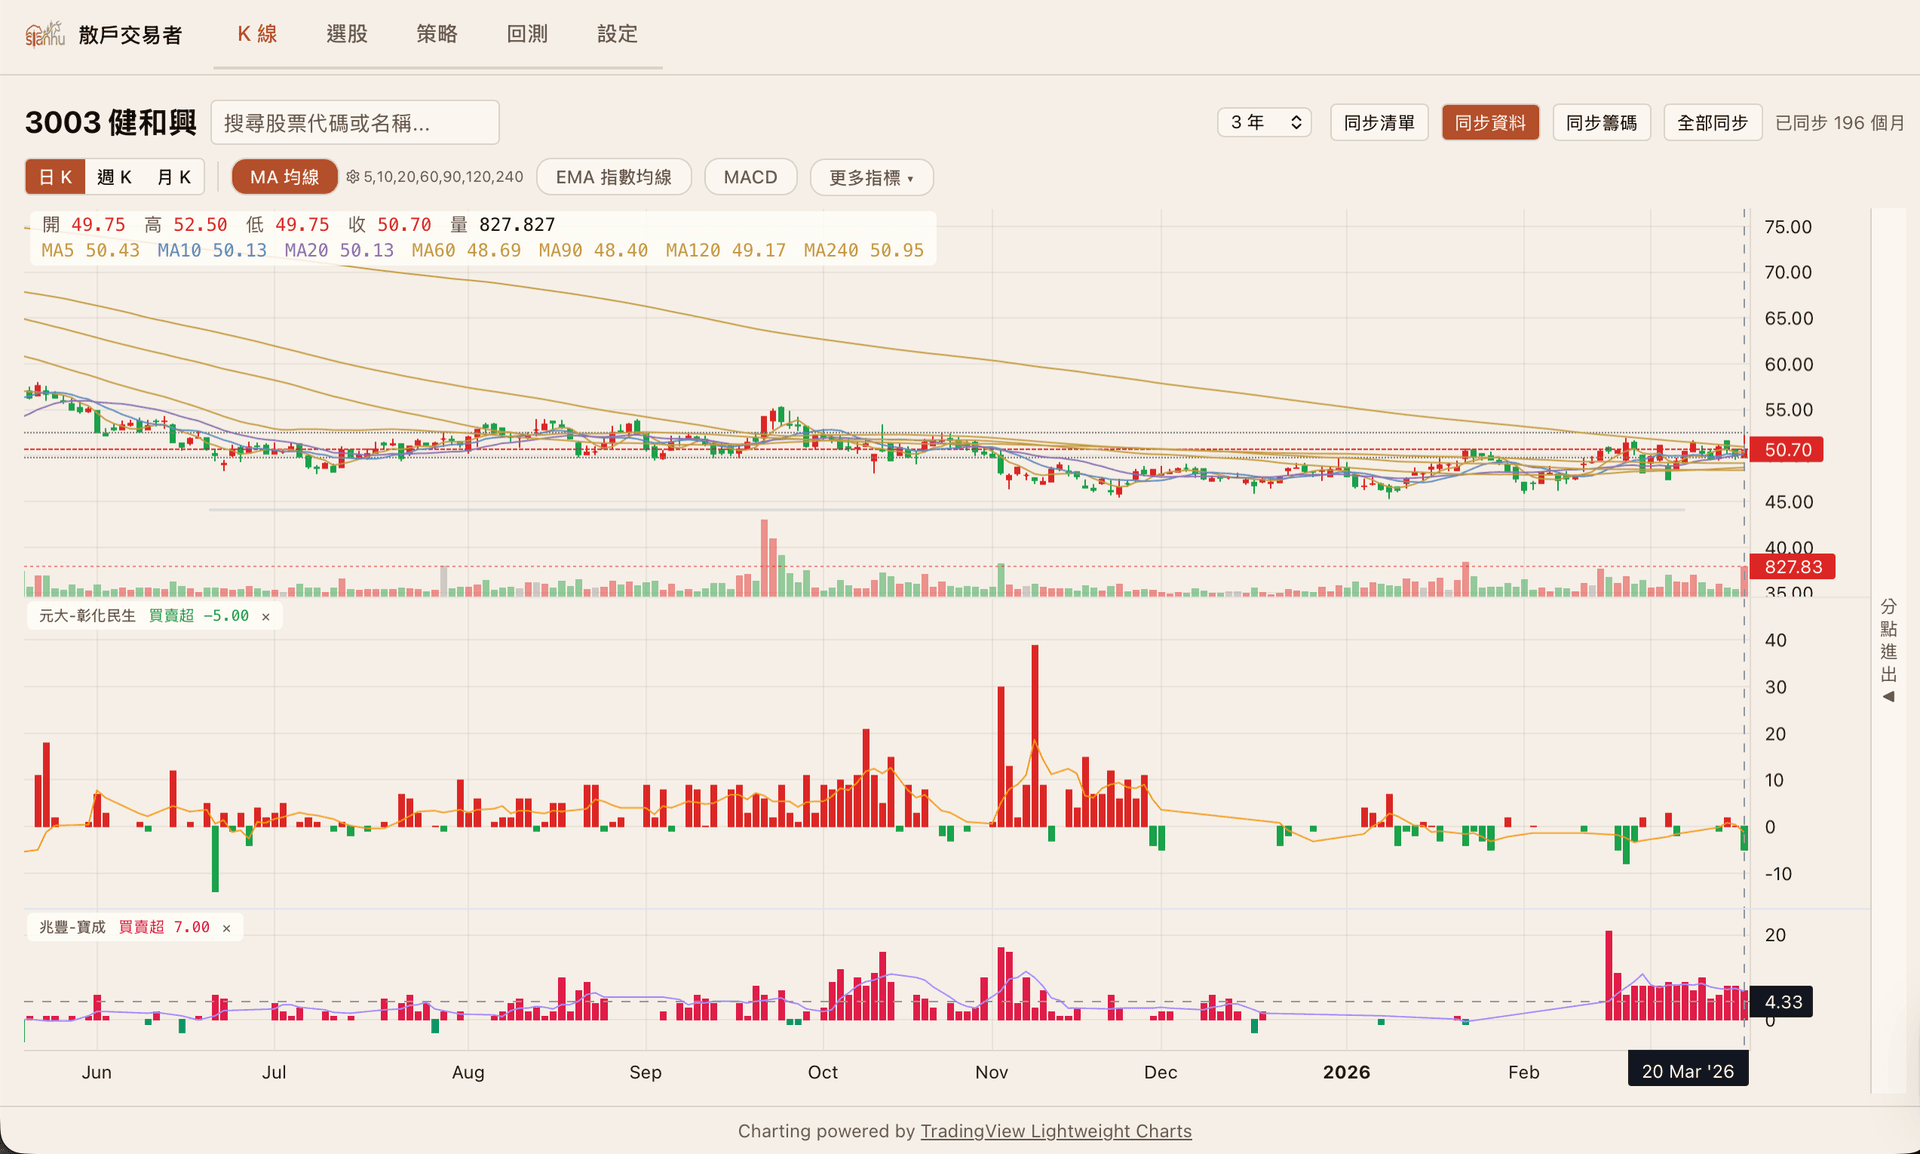Toggle MA 均線 indicator off

[x=284, y=177]
